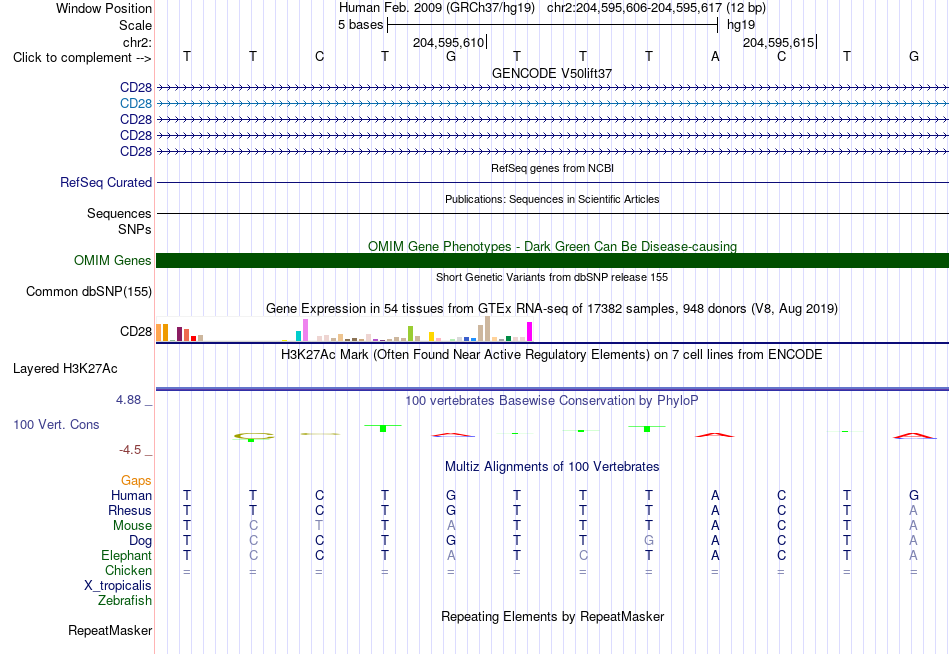Click the X_tropicalis species label

[118, 586]
